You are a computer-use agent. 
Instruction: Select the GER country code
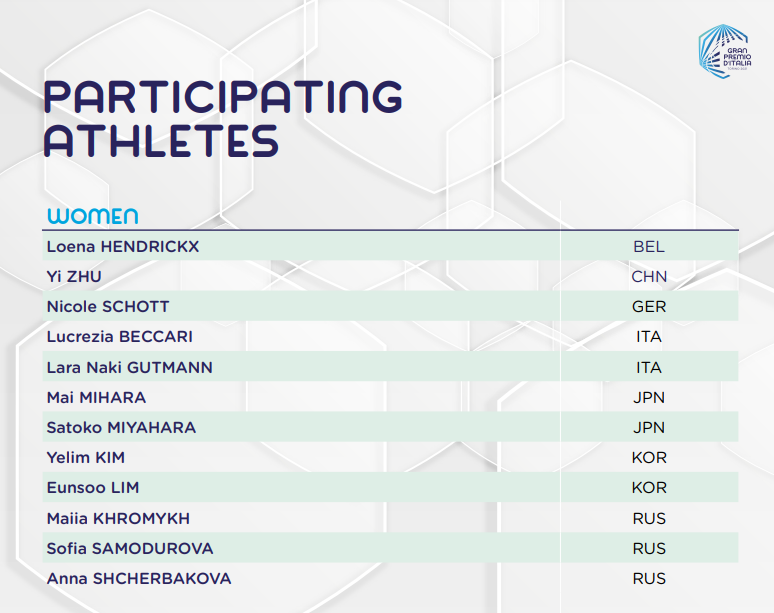pos(649,307)
